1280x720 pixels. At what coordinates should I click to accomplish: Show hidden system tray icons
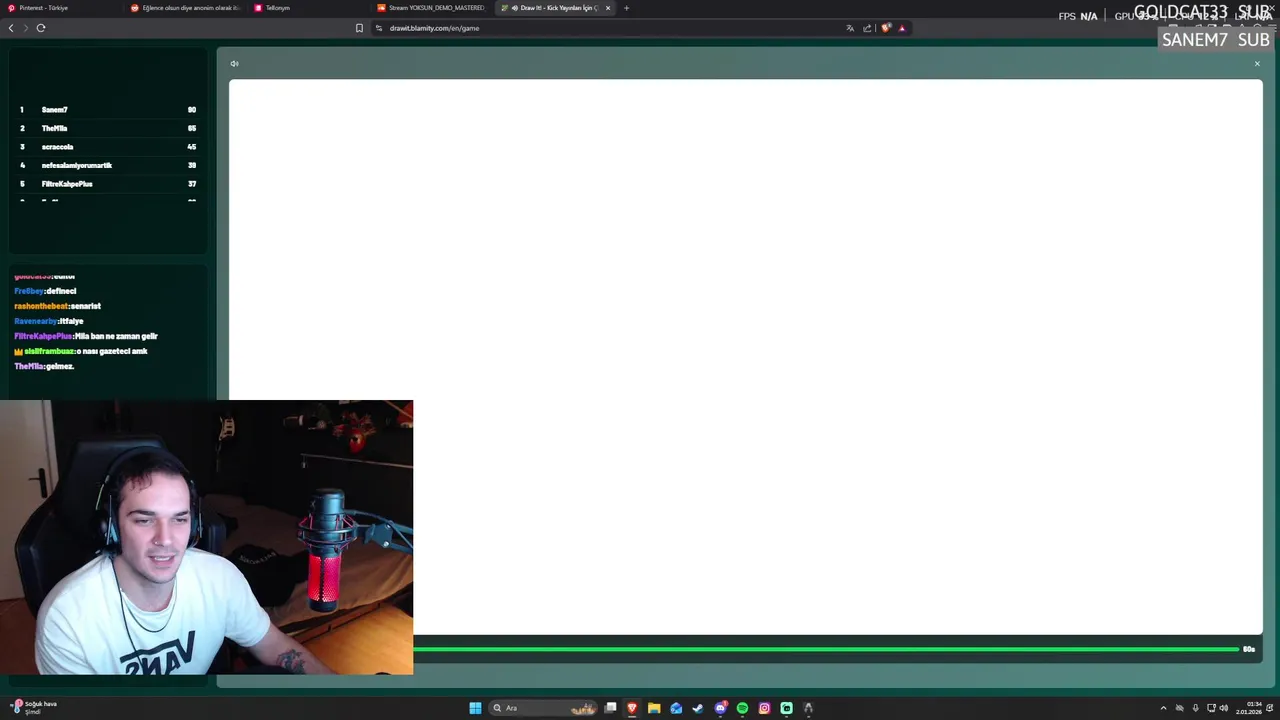tap(1163, 708)
